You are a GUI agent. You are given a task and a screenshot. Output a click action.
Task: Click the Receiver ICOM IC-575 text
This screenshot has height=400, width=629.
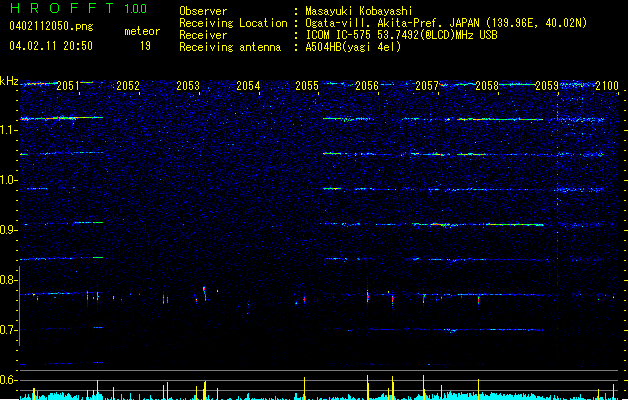[401, 35]
